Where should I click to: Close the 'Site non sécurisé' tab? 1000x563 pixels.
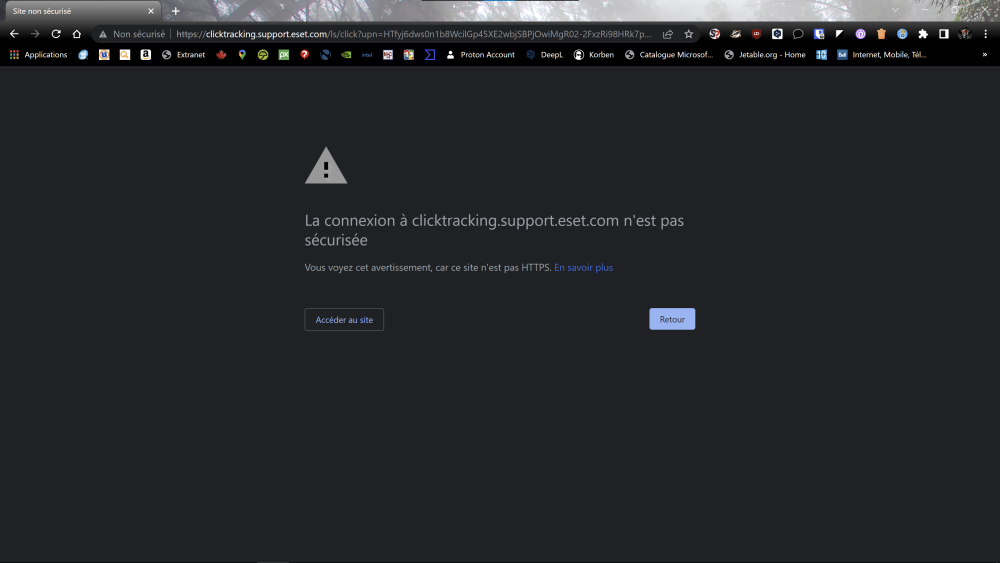[x=151, y=11]
